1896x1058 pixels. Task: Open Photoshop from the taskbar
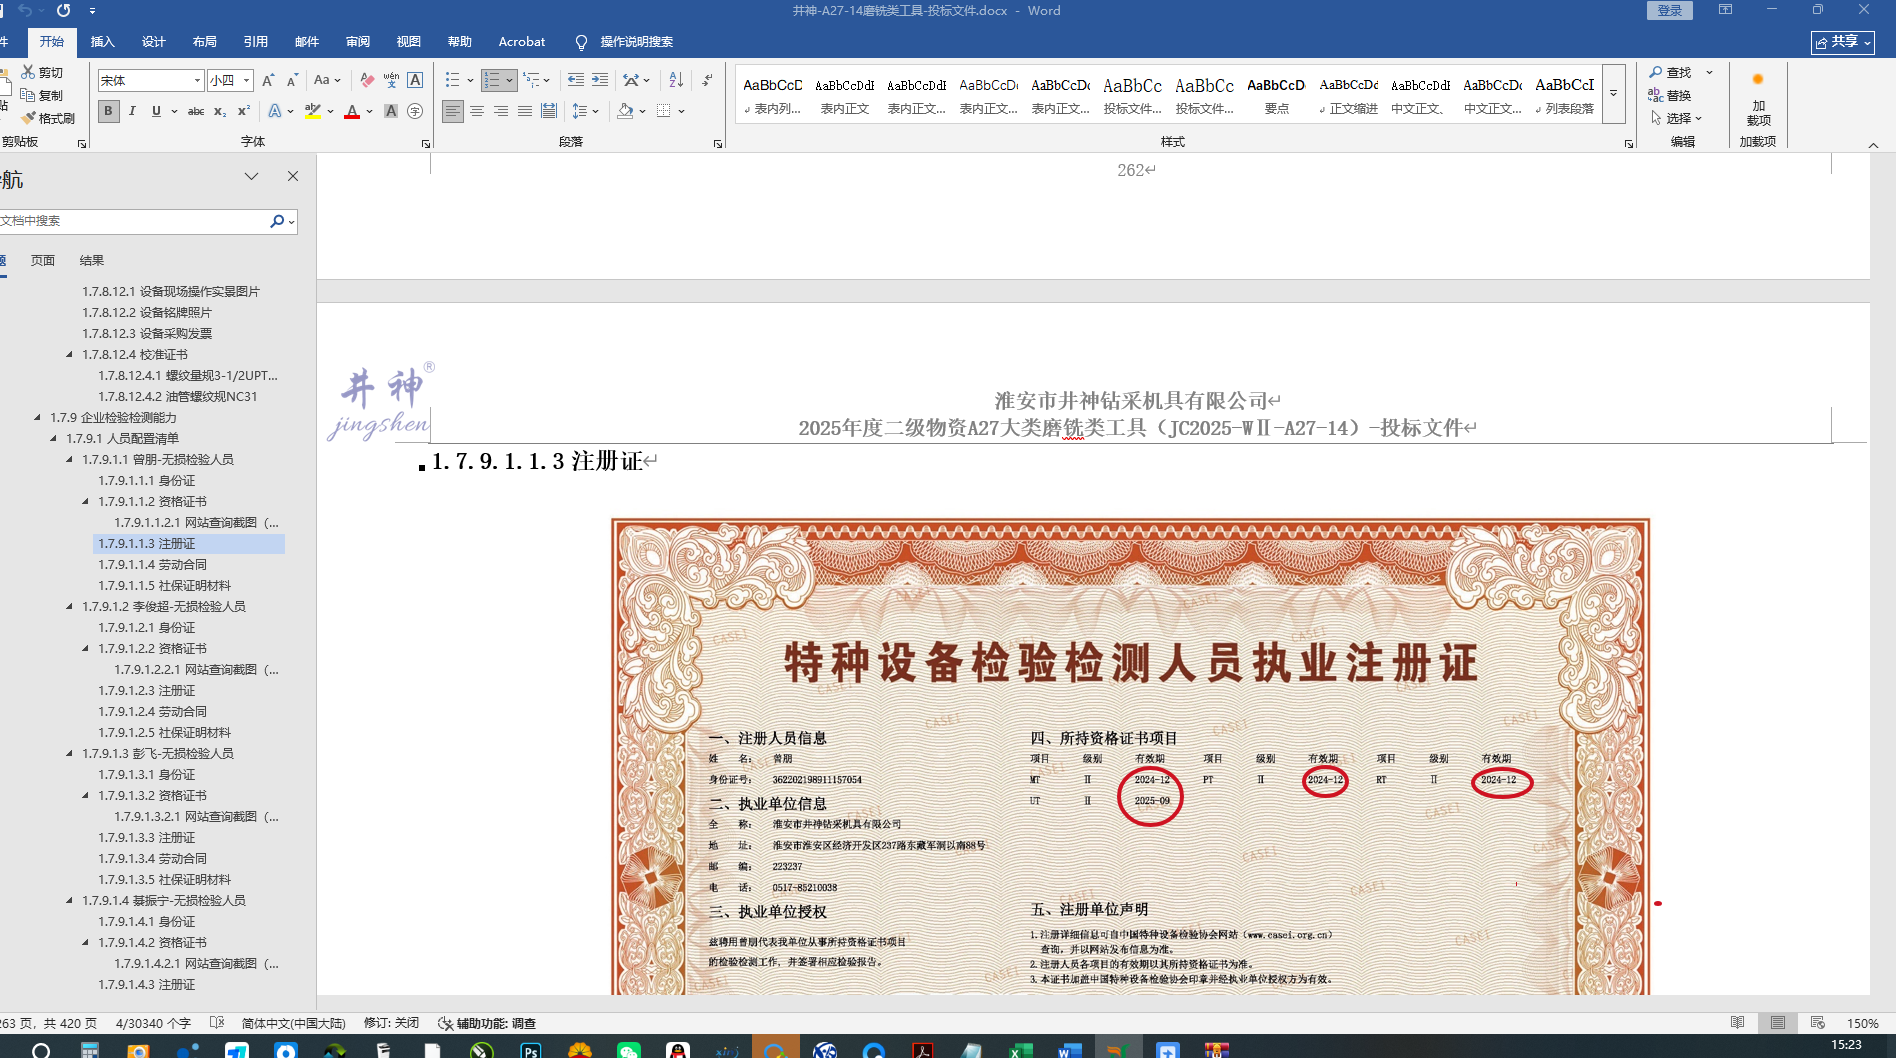(531, 1049)
